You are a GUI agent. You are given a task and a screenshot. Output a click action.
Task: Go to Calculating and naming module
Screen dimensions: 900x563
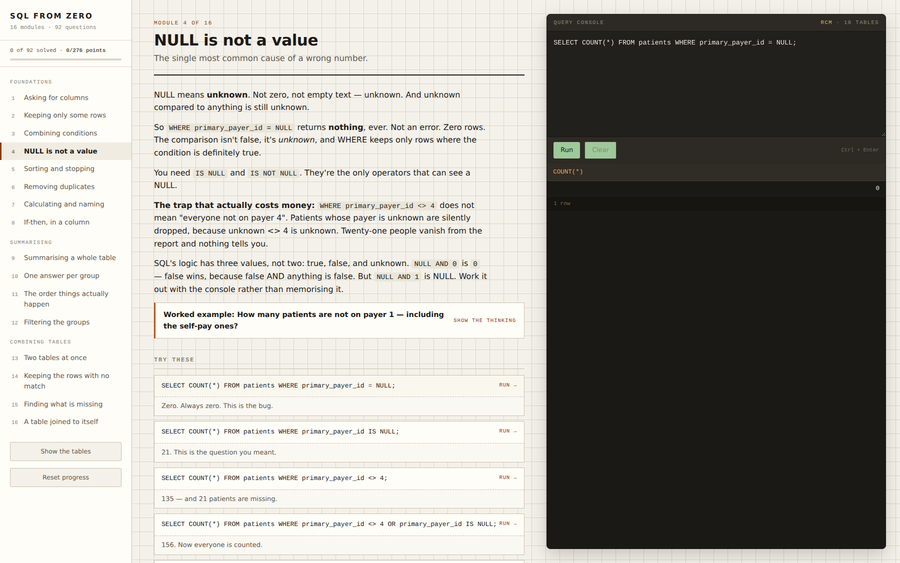[x=65, y=204]
